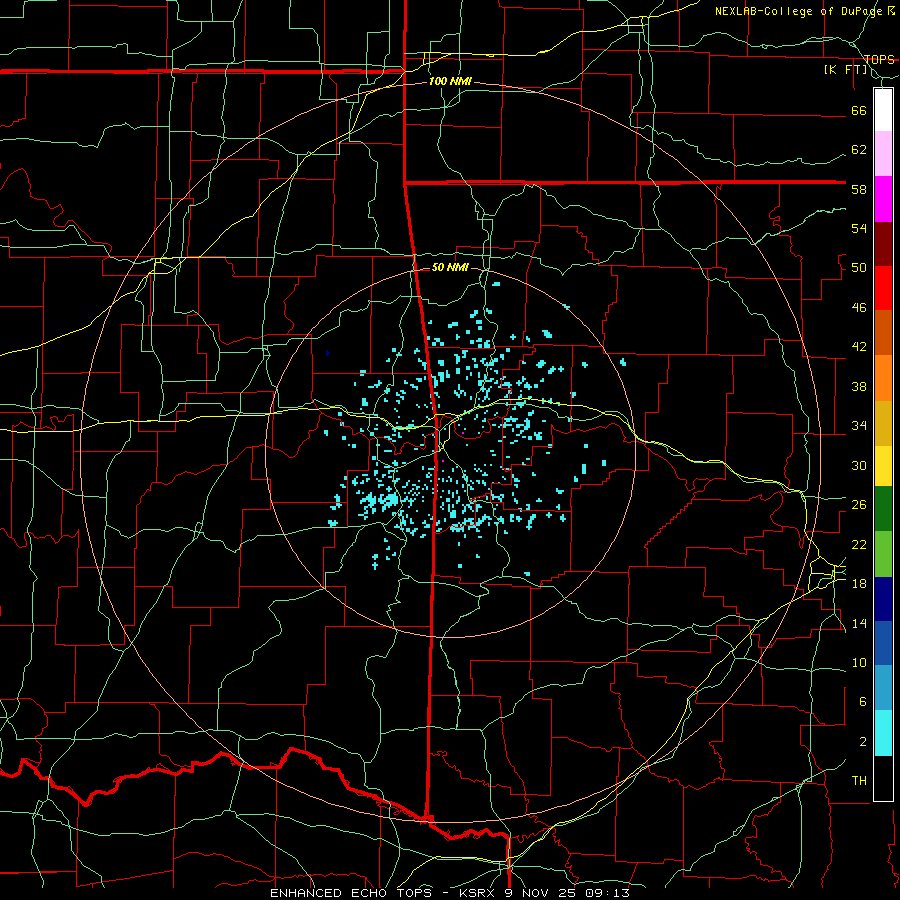
Task: Click the legend value 22
Action: 859,544
